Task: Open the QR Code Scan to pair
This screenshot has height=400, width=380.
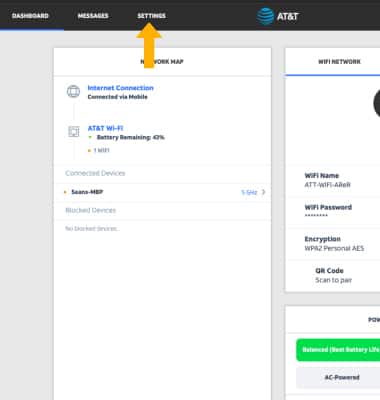Action: tap(333, 275)
